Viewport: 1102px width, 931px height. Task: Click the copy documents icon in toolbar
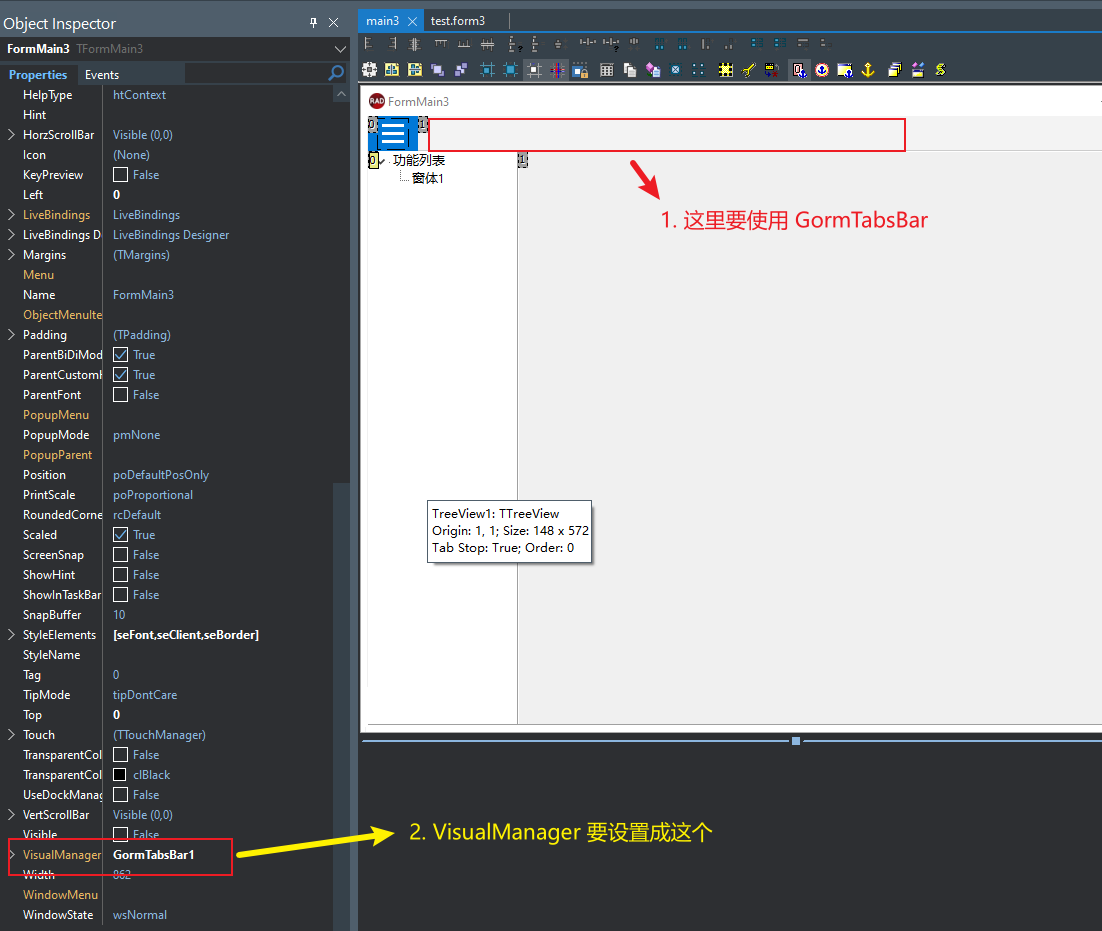tap(630, 70)
